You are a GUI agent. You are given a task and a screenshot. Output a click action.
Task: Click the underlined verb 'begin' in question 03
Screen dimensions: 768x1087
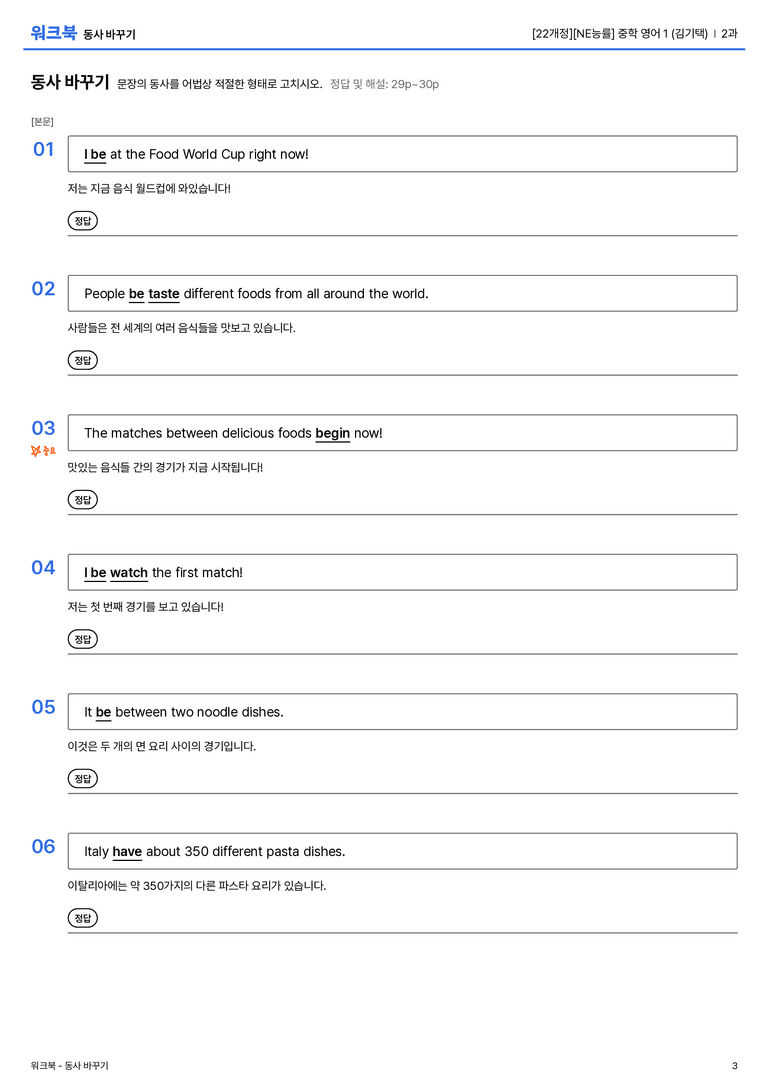333,433
